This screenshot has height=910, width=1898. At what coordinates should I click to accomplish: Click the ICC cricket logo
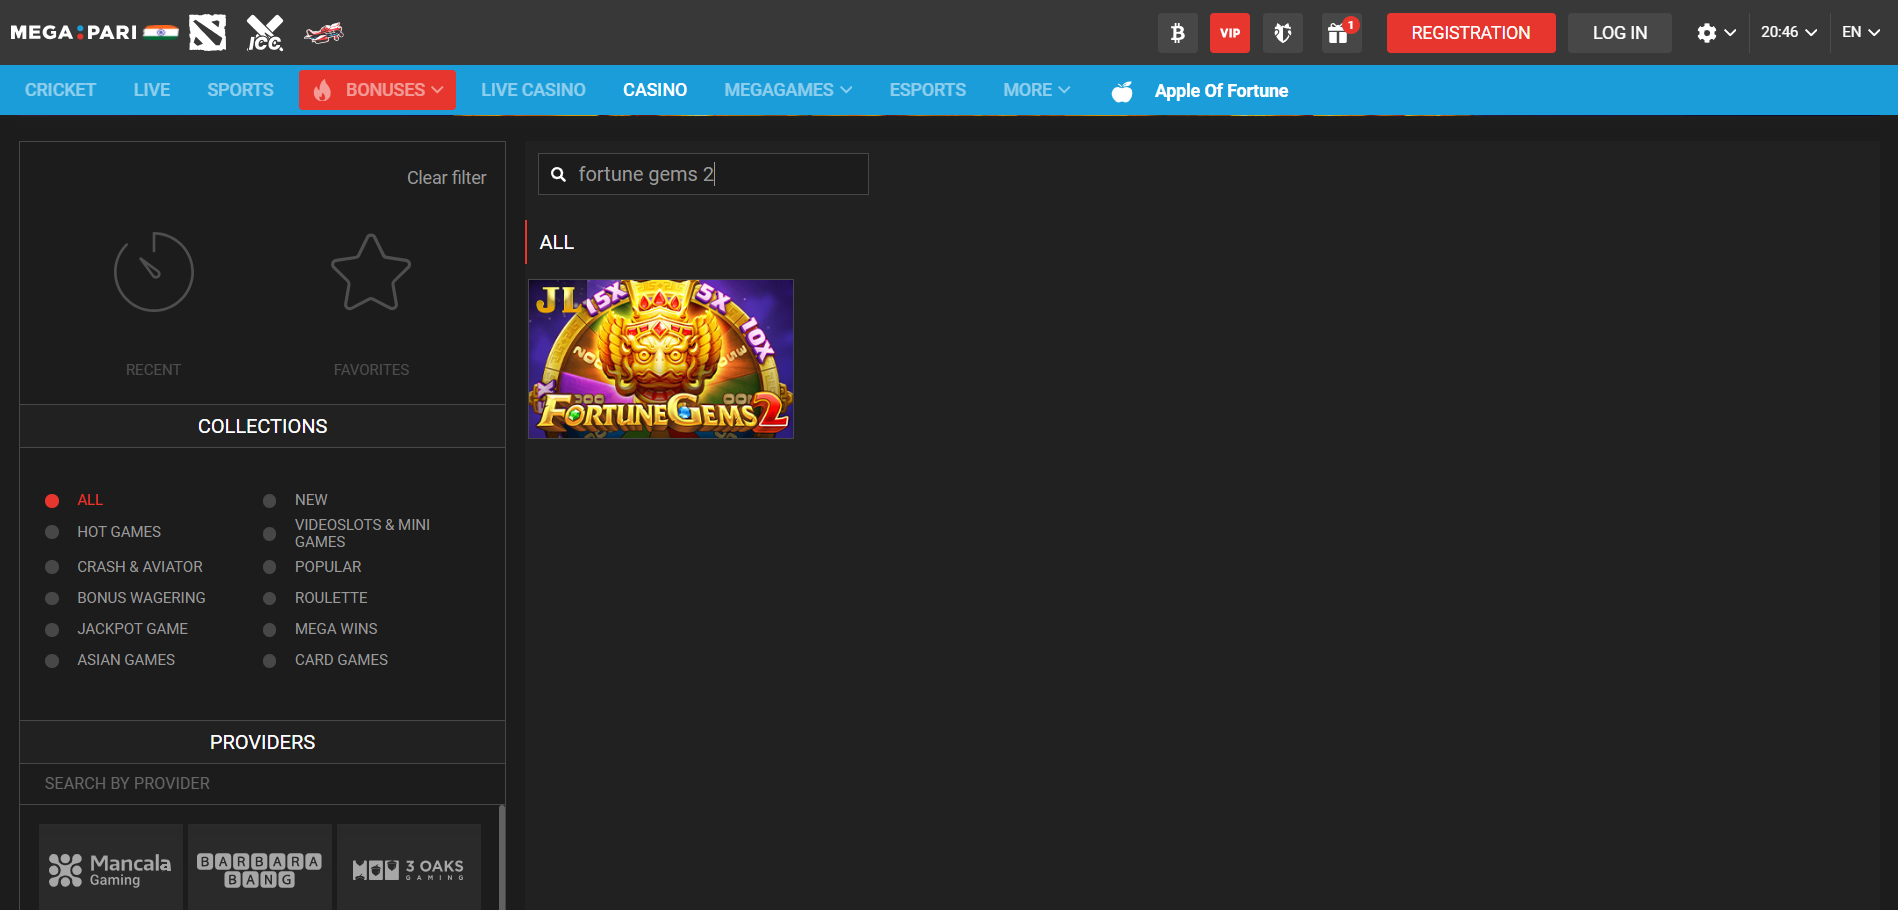click(265, 33)
